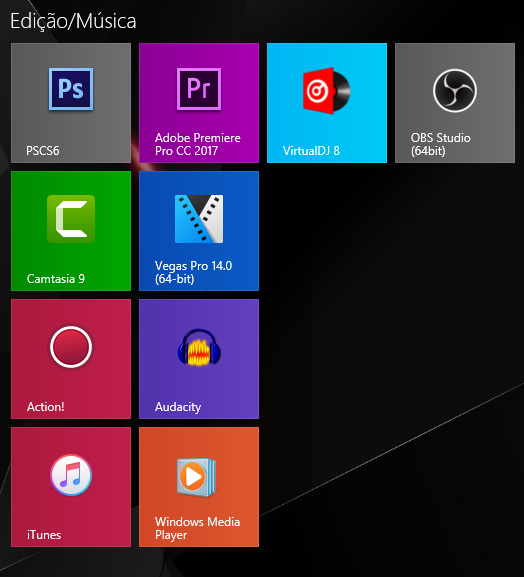Click the iTunes tile label text

click(44, 535)
